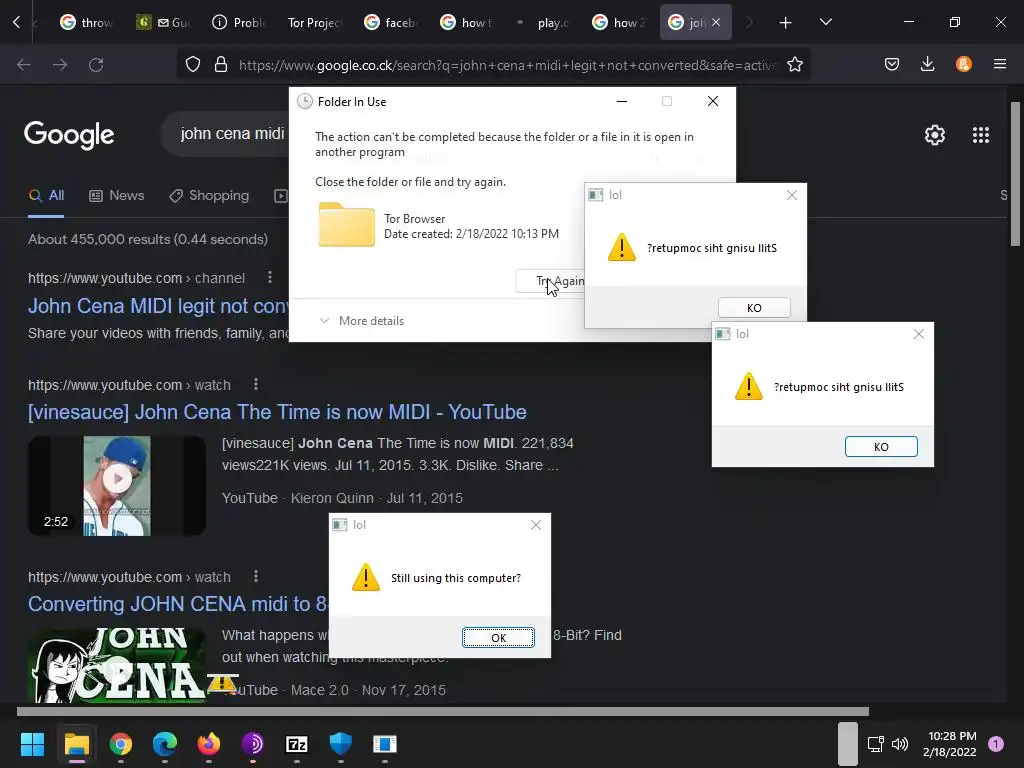Viewport: 1024px width, 768px height.
Task: Click the browser back arrow
Action: (24, 64)
